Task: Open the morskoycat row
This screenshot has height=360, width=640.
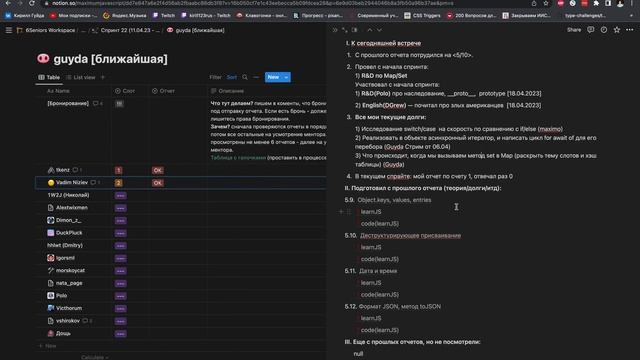Action: pos(66,270)
